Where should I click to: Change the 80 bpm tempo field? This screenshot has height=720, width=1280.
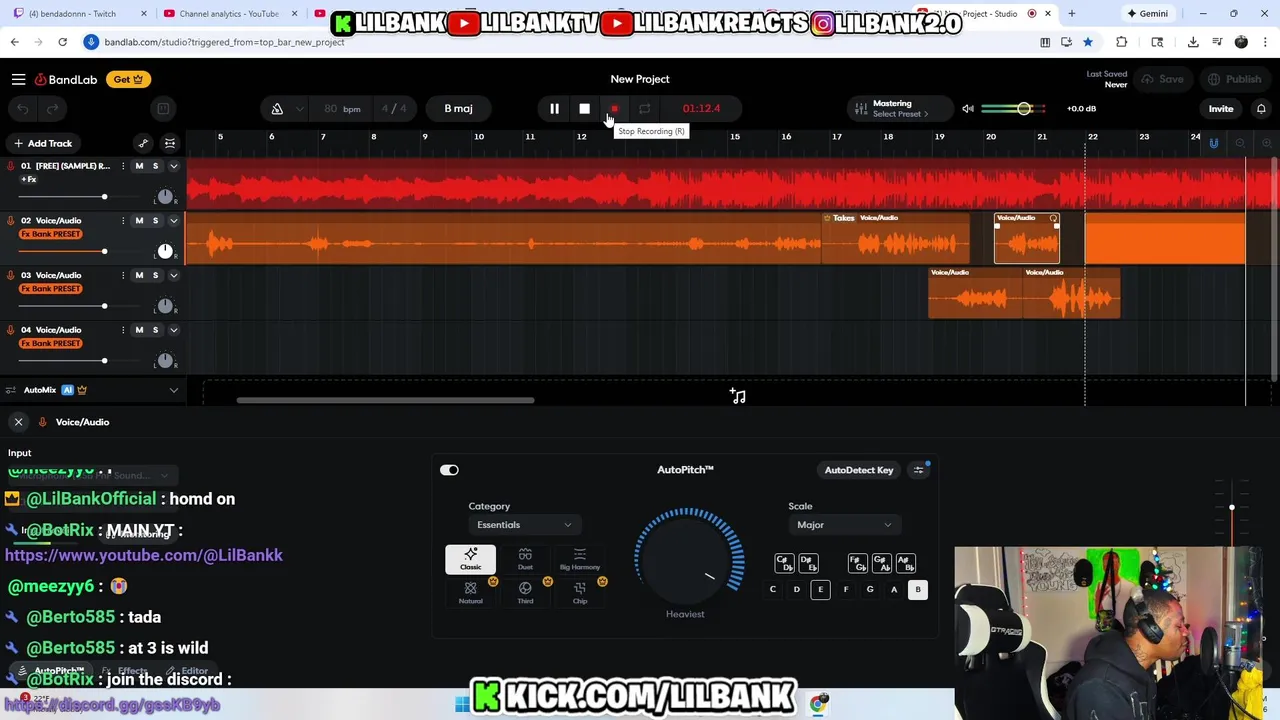point(342,108)
